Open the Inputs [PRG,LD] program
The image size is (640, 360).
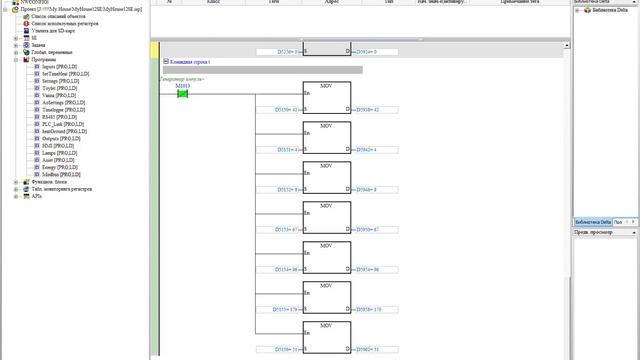pyautogui.click(x=59, y=67)
